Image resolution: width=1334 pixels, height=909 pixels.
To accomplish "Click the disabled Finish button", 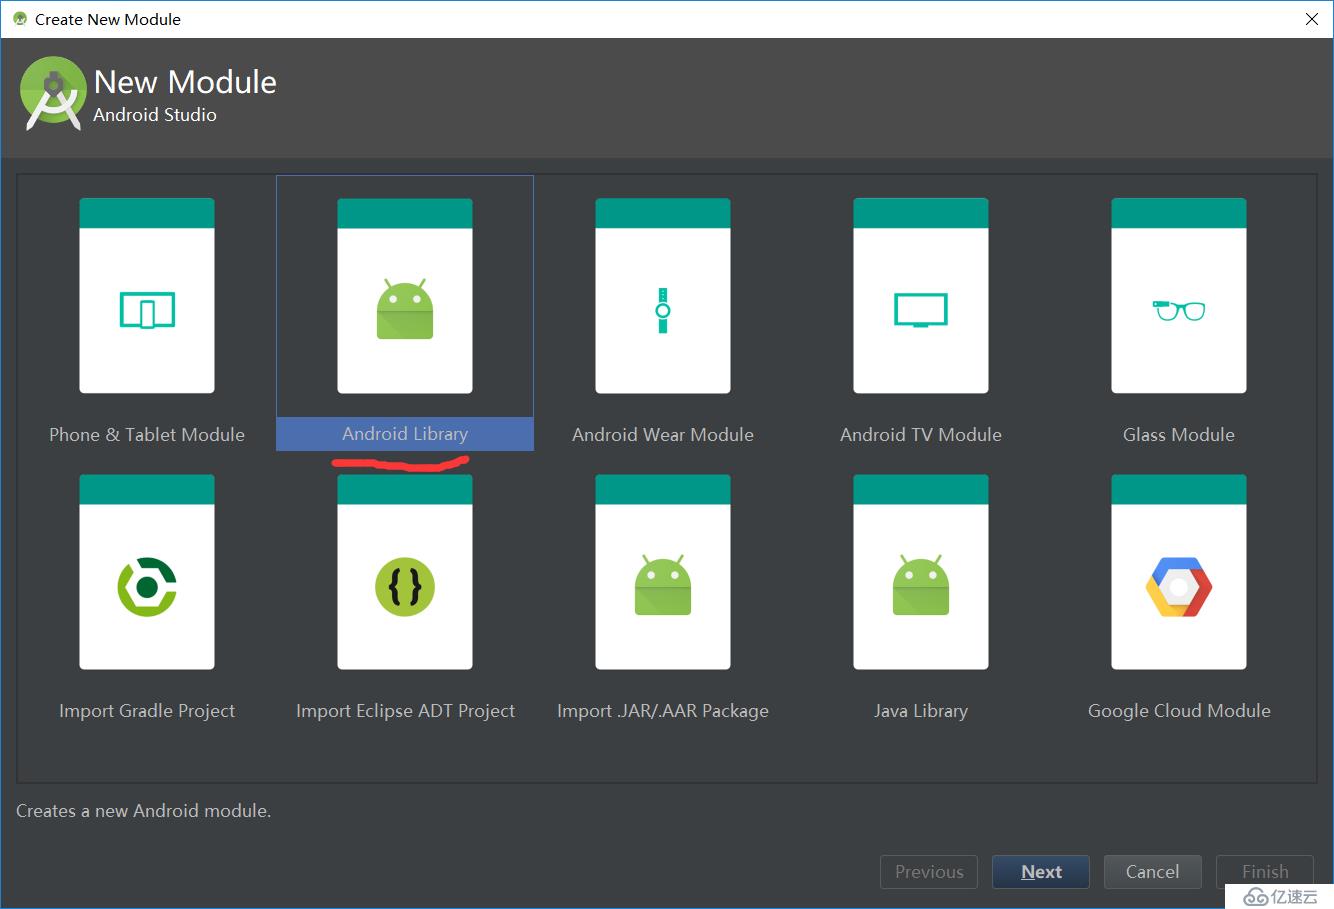I will pos(1265,872).
